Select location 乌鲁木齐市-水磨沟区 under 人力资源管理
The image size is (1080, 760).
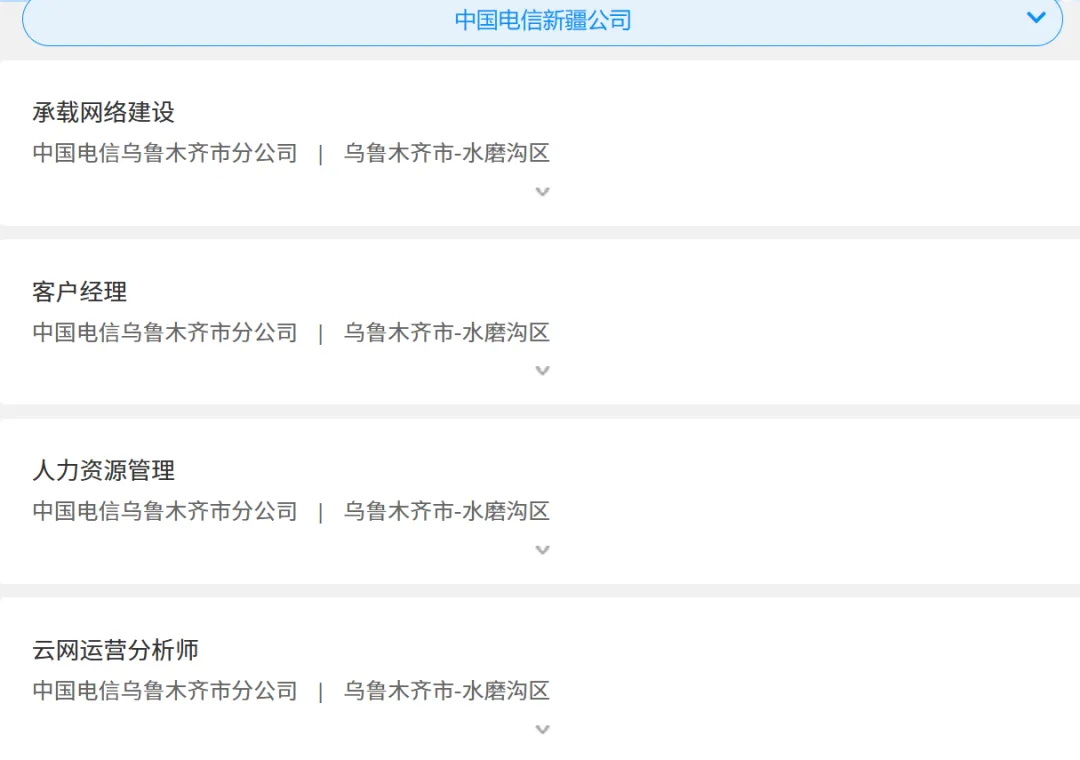coord(446,511)
